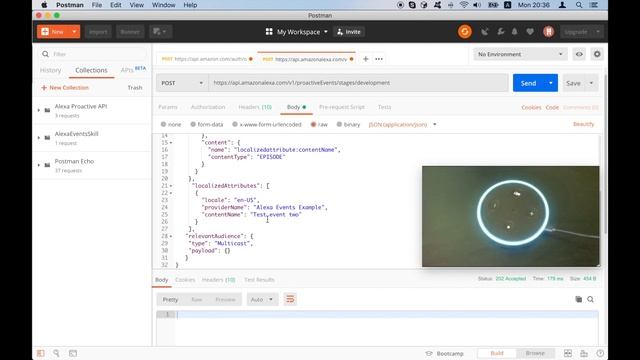The width and height of the screenshot is (640, 360).
Task: Click New Collection link
Action: pyautogui.click(x=65, y=88)
